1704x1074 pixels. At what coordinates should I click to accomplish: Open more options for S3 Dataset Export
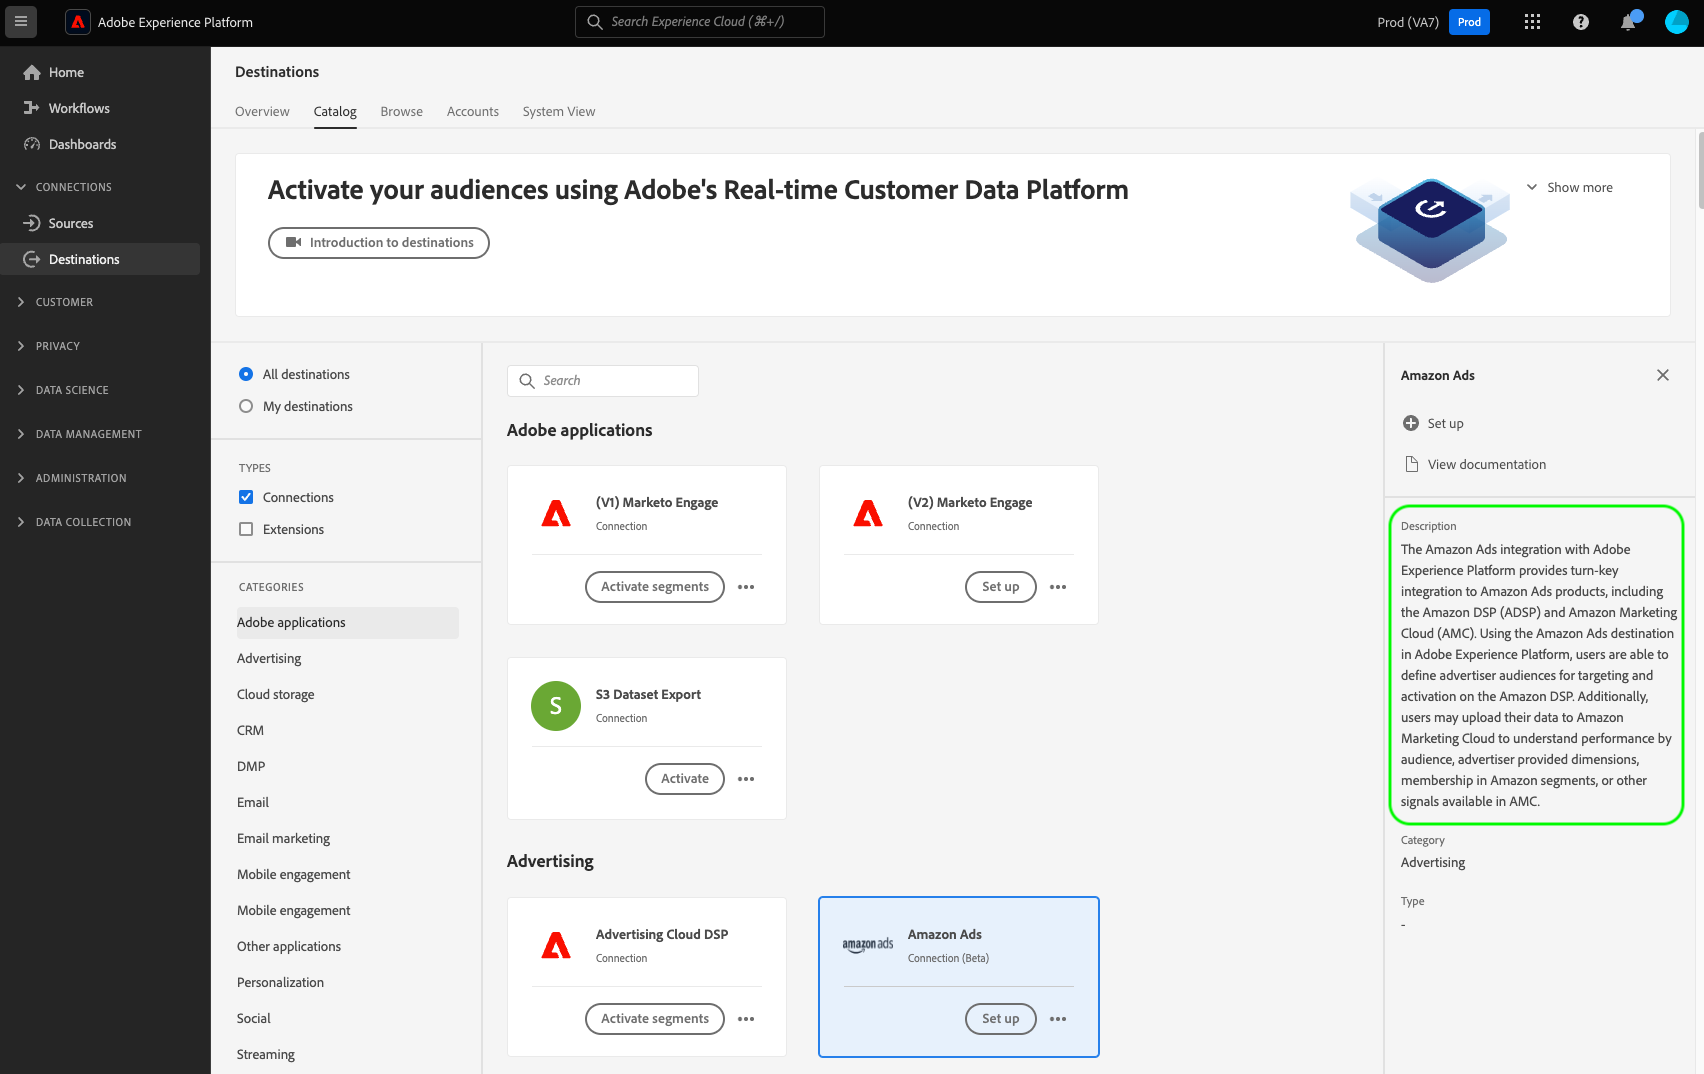746,779
